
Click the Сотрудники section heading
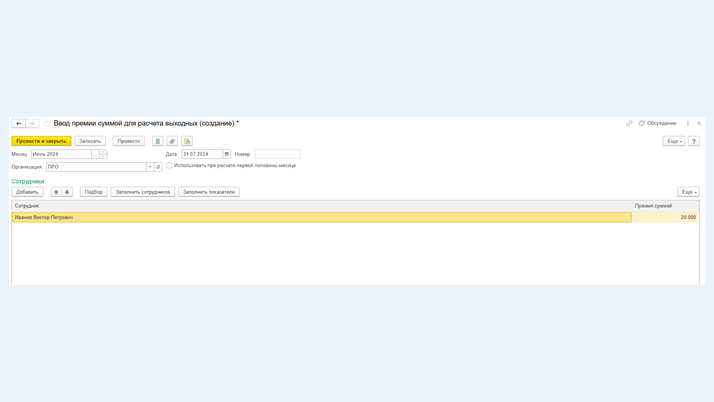pos(28,181)
